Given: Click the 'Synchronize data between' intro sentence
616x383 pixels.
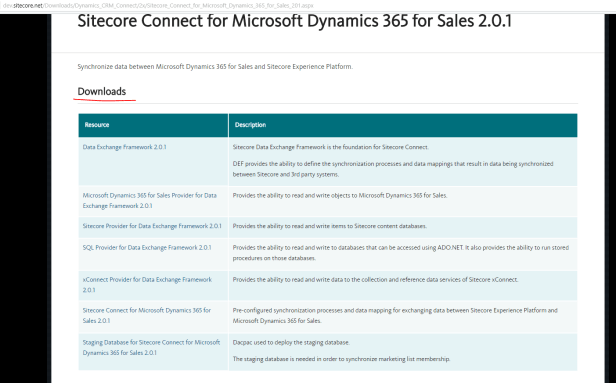Looking at the screenshot, I should [x=215, y=67].
